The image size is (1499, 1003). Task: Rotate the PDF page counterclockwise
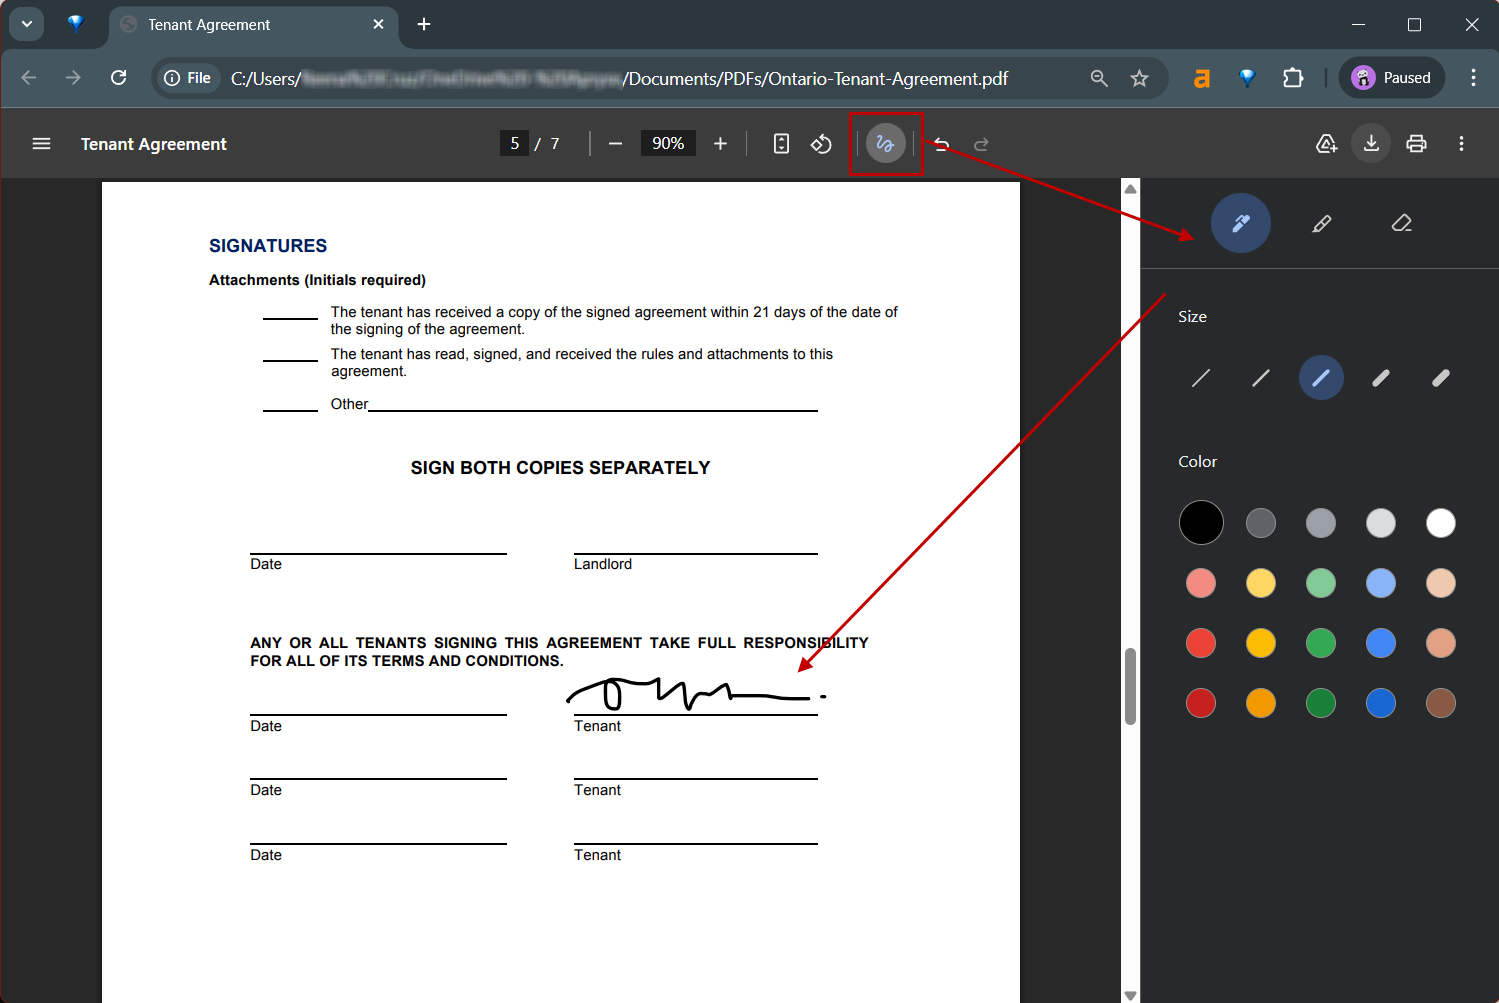(x=821, y=143)
